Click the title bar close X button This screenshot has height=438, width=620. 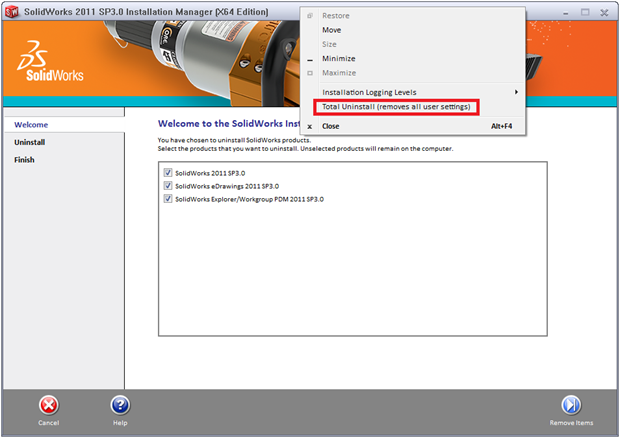(604, 13)
